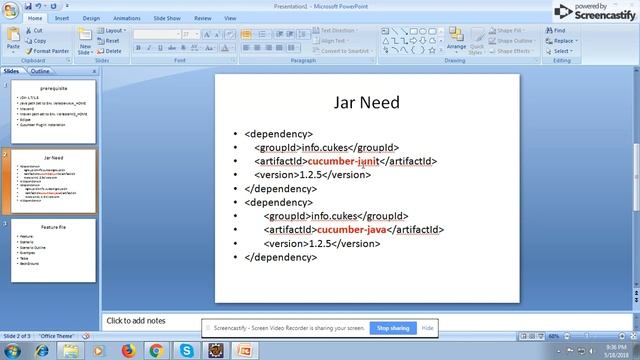Increase font size with Grow Font
Viewport: 640px width, 360px height.
pyautogui.click(x=207, y=35)
